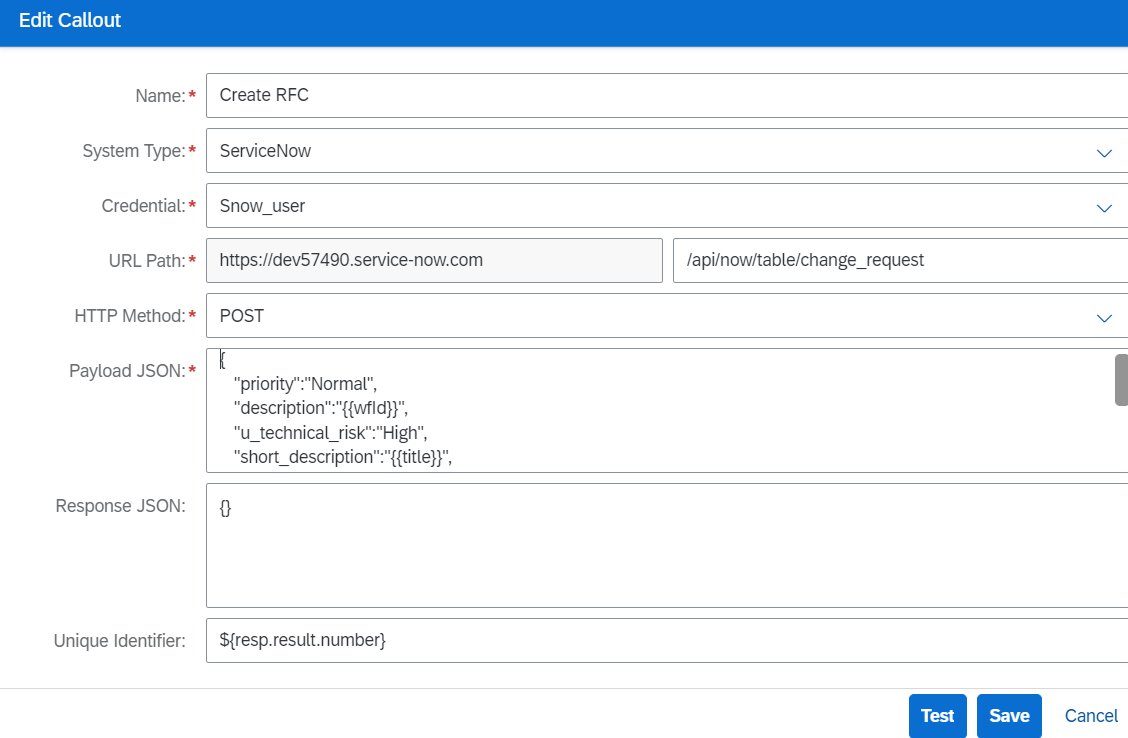Image resolution: width=1128 pixels, height=738 pixels.
Task: Cancel editing the callout
Action: pos(1091,716)
